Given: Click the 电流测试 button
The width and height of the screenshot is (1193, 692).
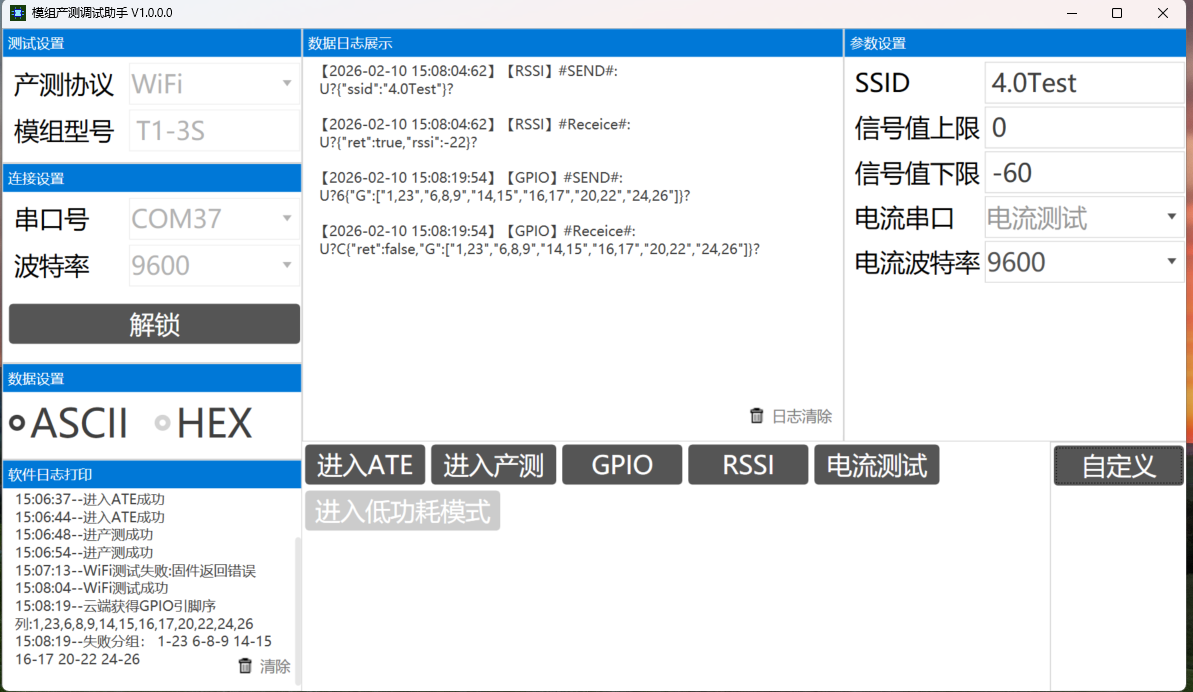Looking at the screenshot, I should click(x=876, y=464).
